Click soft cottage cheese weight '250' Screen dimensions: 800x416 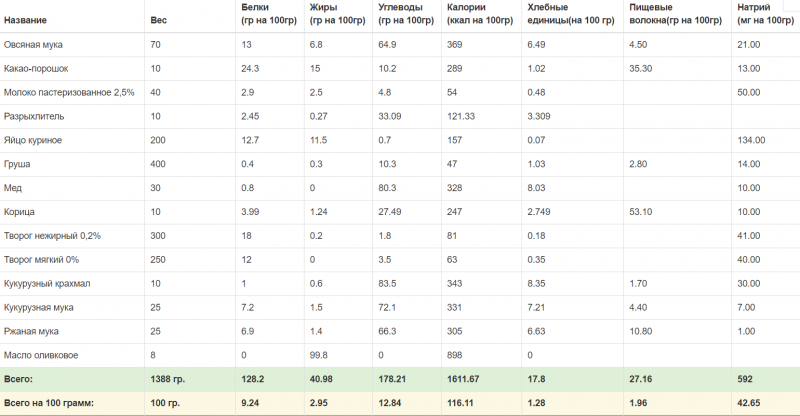[158, 260]
